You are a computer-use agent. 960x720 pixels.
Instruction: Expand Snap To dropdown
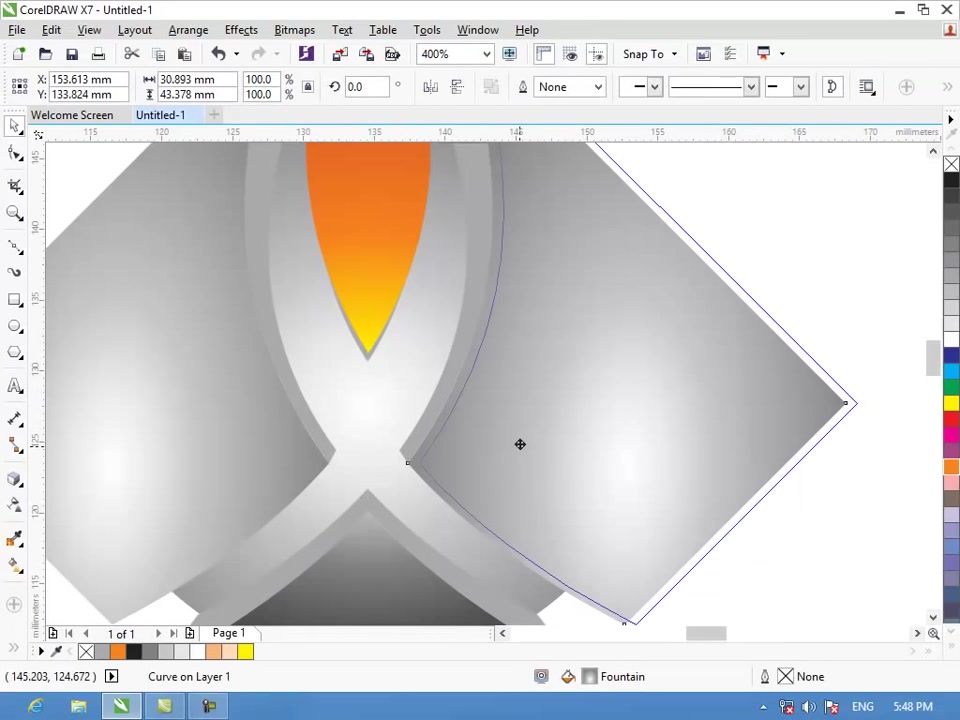click(x=675, y=54)
